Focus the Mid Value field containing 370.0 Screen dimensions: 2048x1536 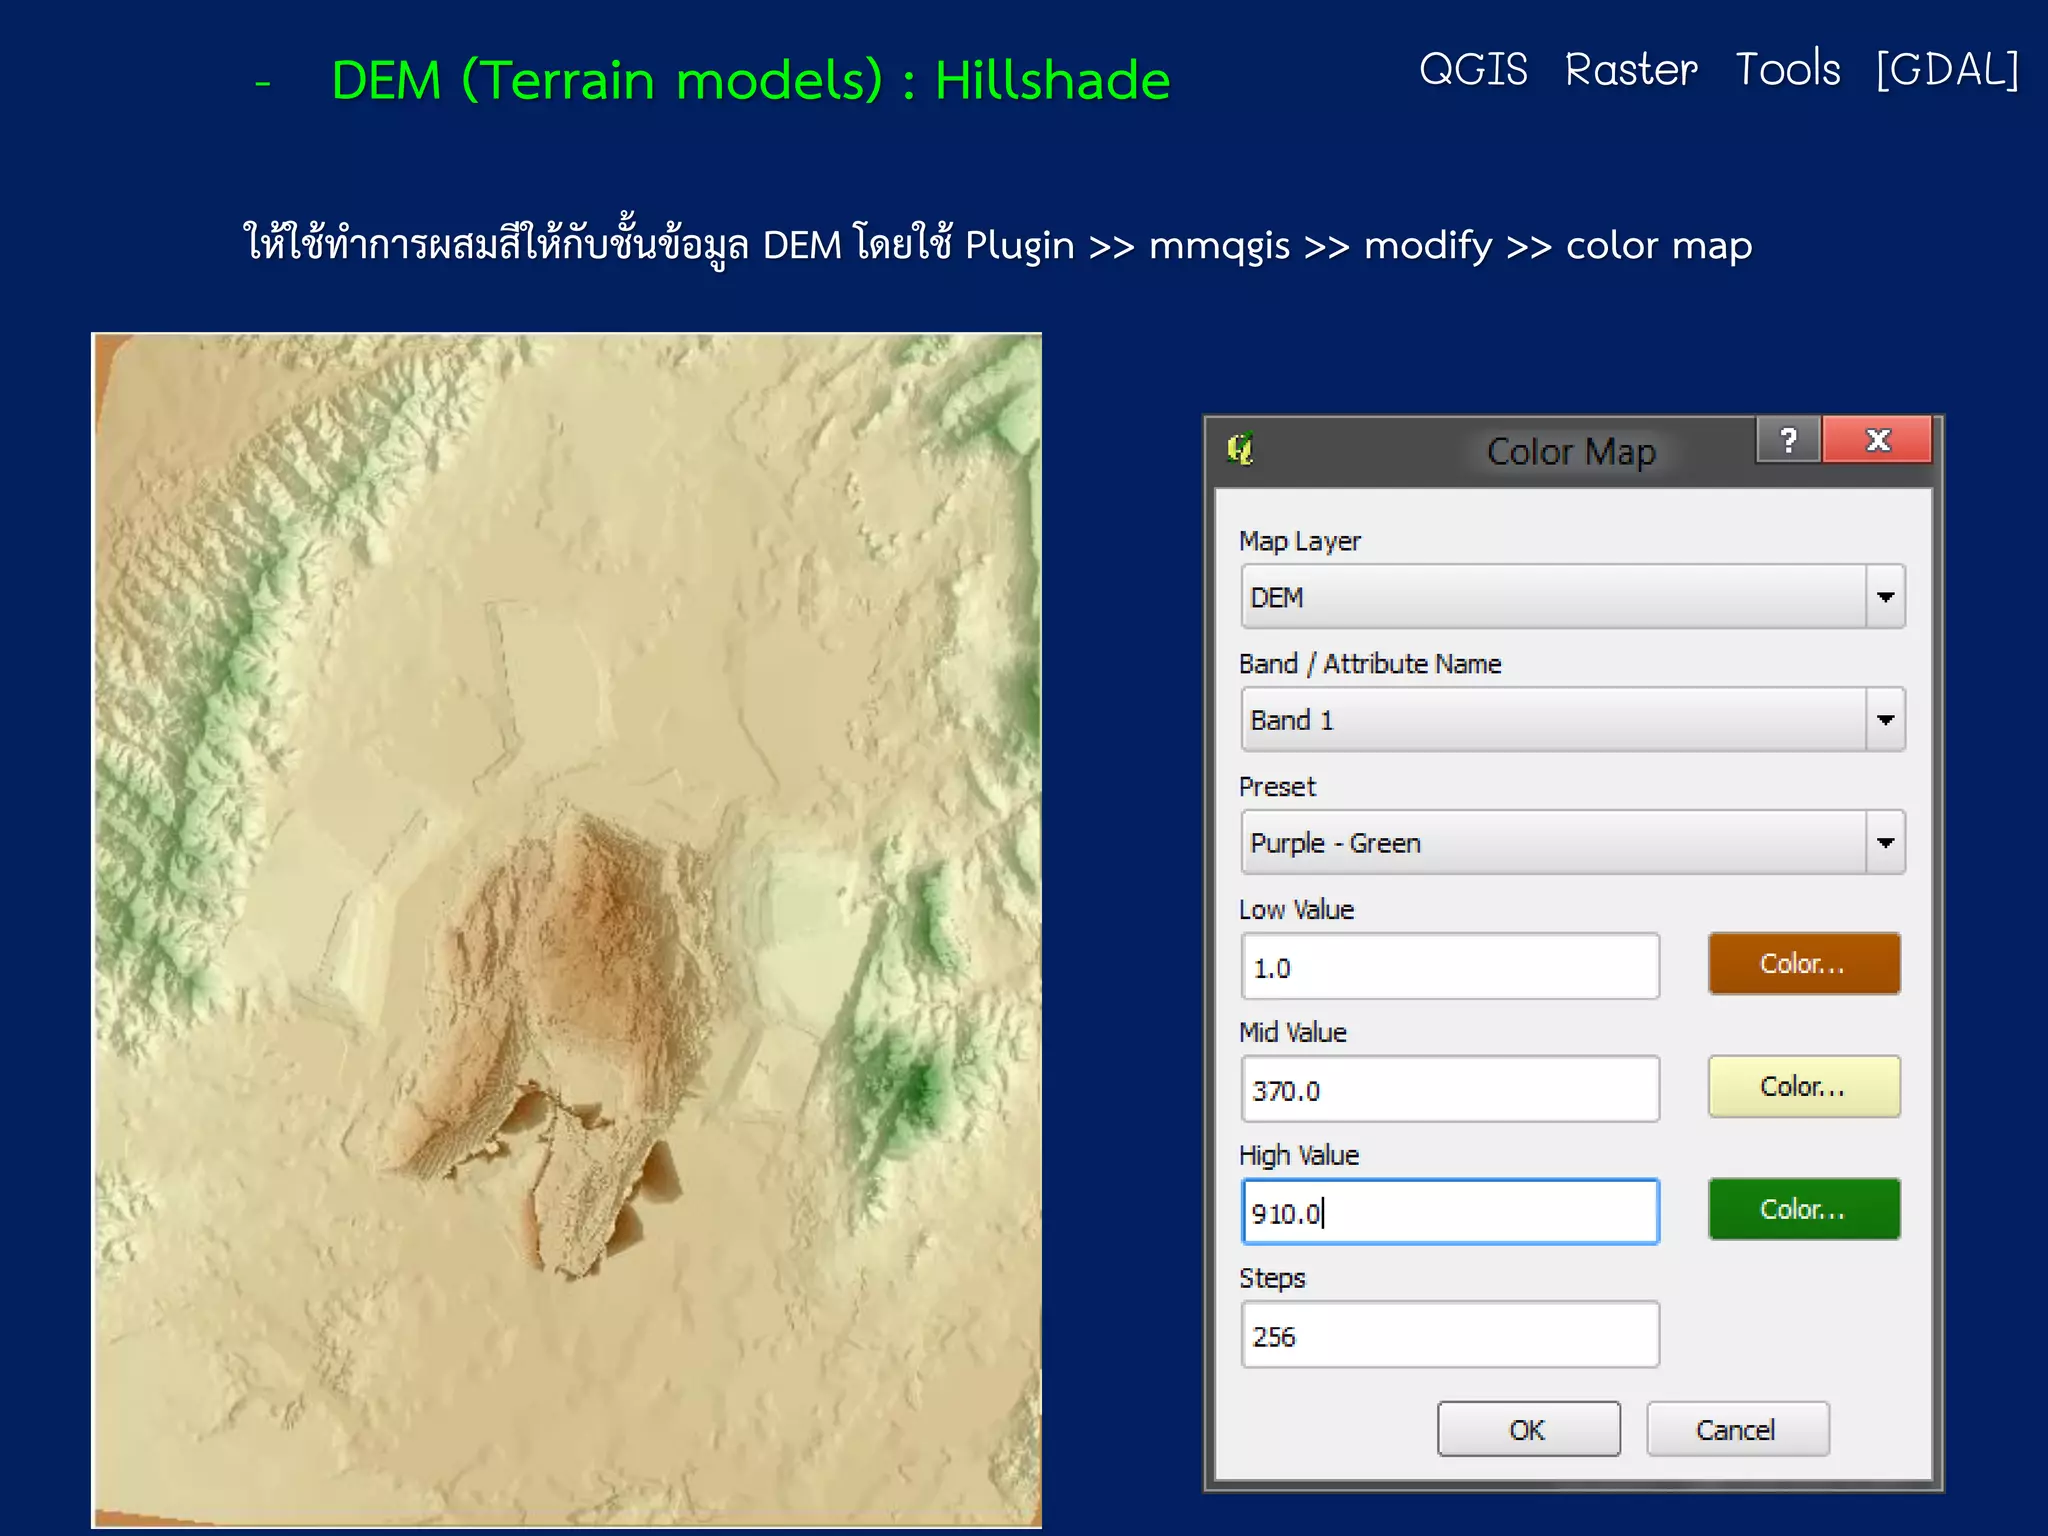[x=1450, y=1090]
